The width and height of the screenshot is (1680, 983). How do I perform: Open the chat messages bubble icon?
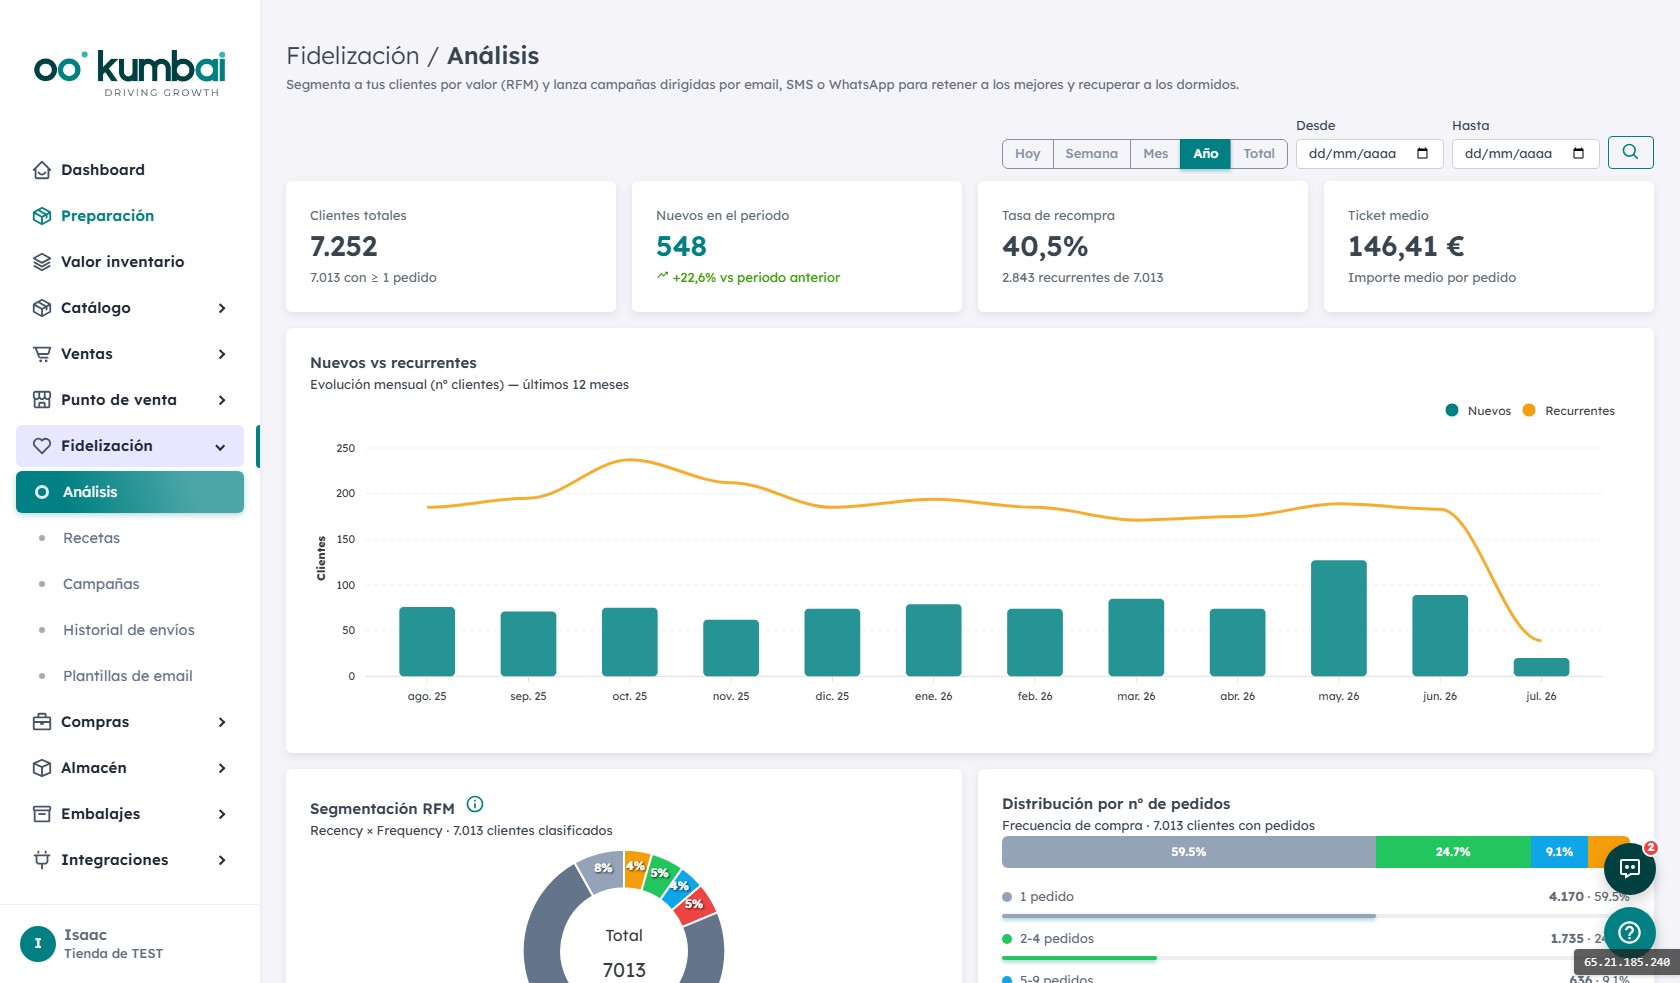[x=1630, y=868]
